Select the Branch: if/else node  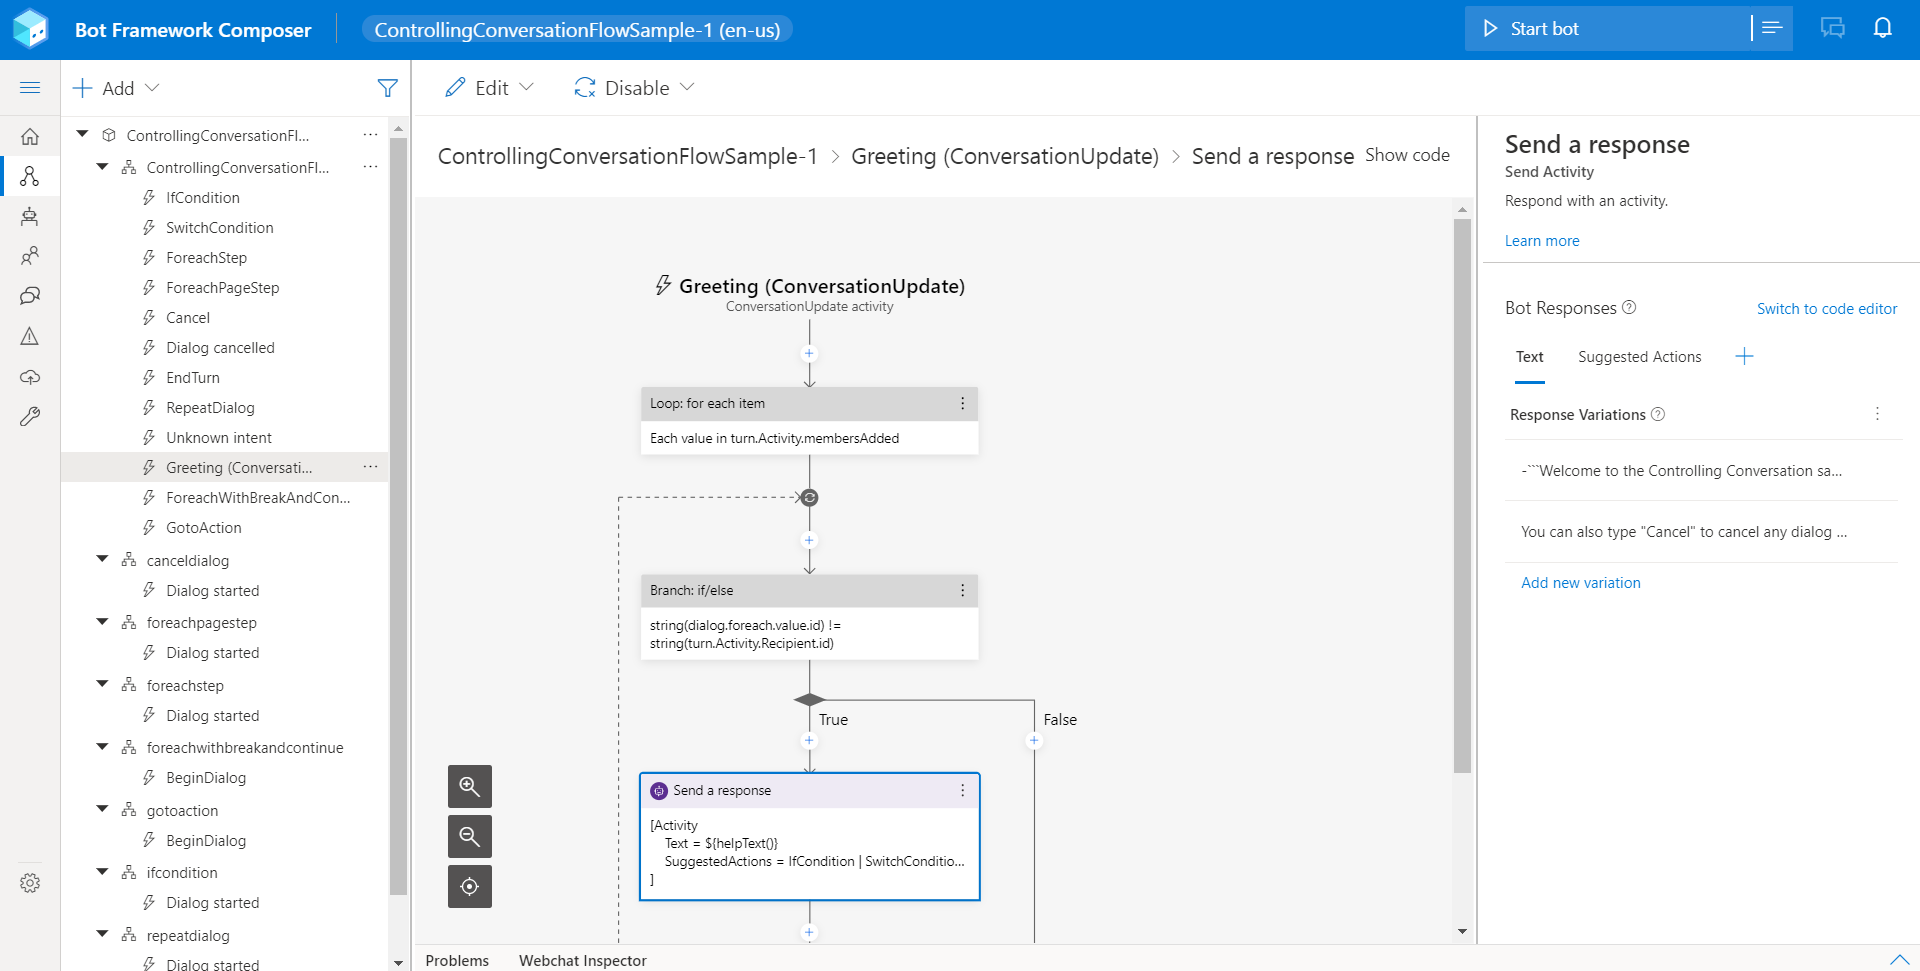point(810,617)
